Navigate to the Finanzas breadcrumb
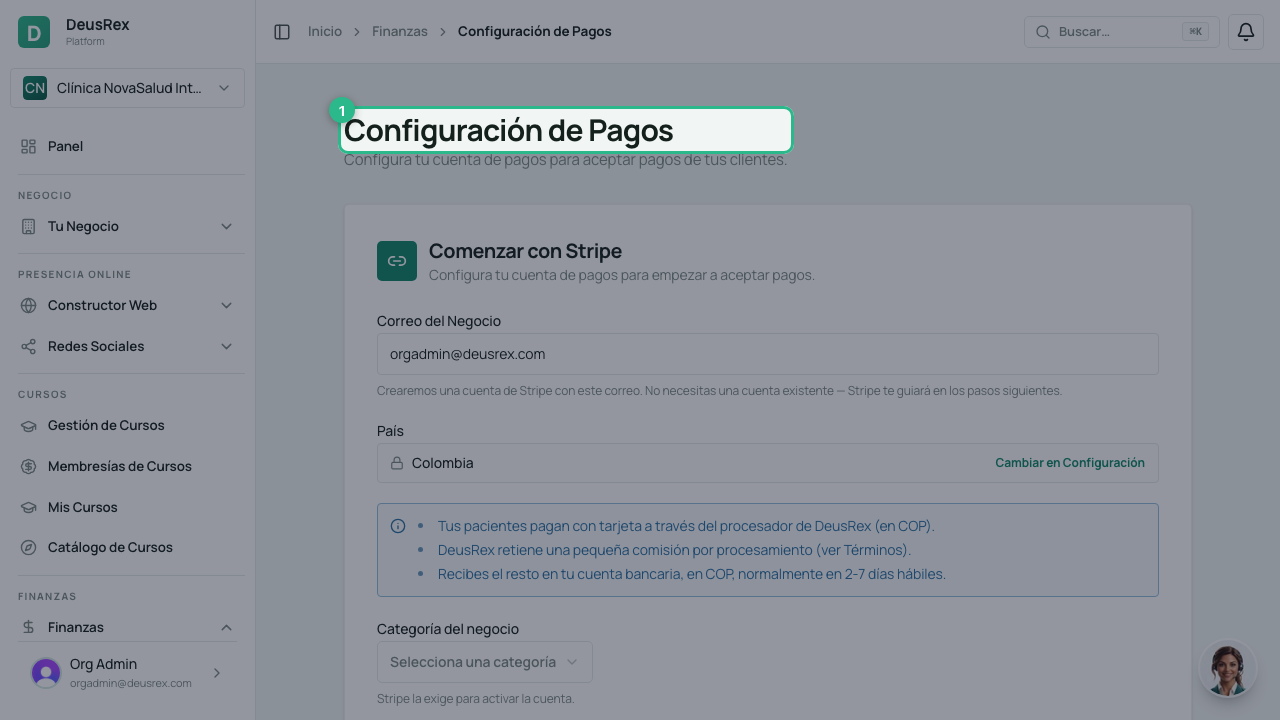This screenshot has height=720, width=1280. click(400, 32)
